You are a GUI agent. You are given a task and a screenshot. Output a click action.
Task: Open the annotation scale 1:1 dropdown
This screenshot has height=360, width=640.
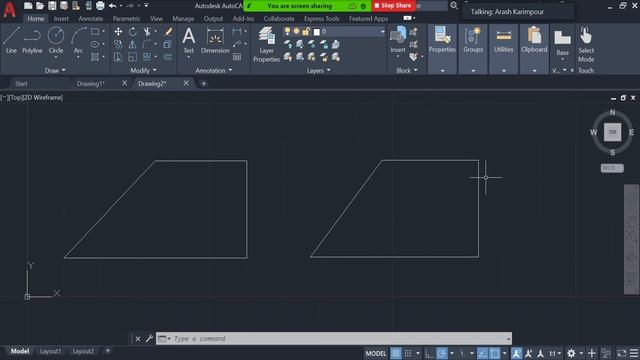pyautogui.click(x=555, y=353)
